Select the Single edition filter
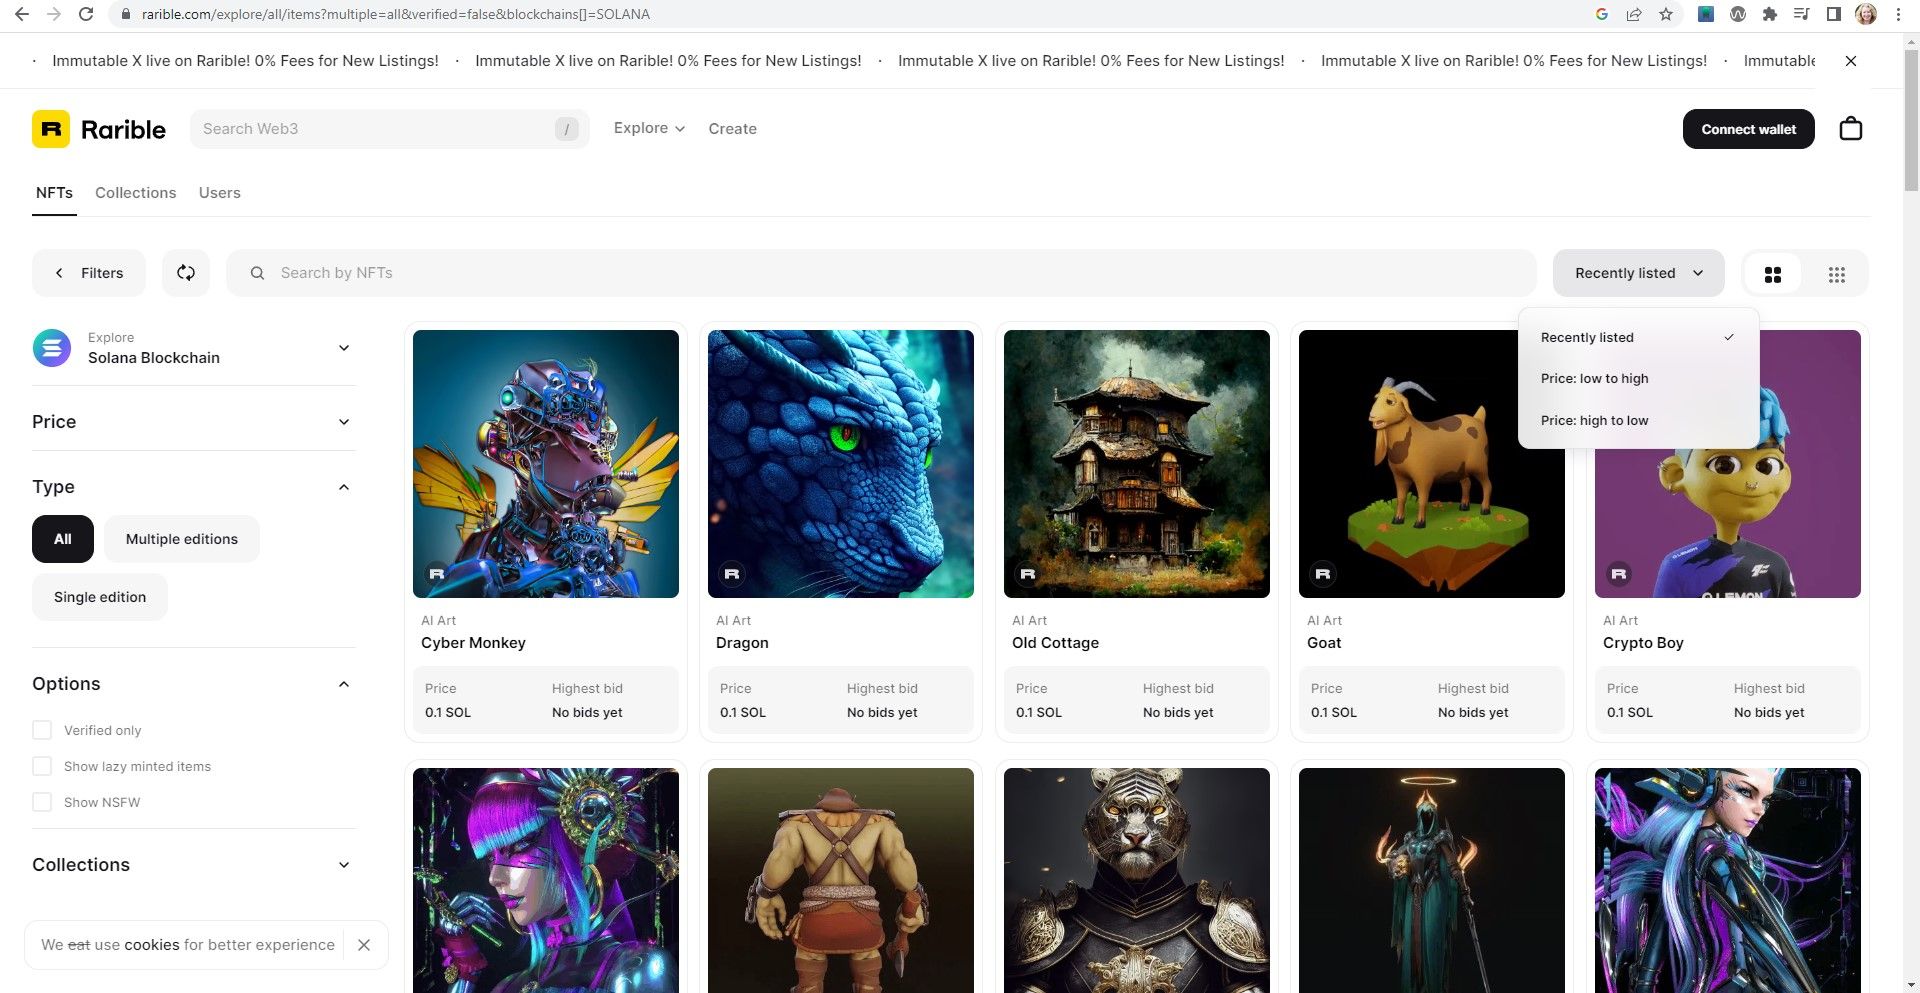1920x993 pixels. pyautogui.click(x=99, y=596)
